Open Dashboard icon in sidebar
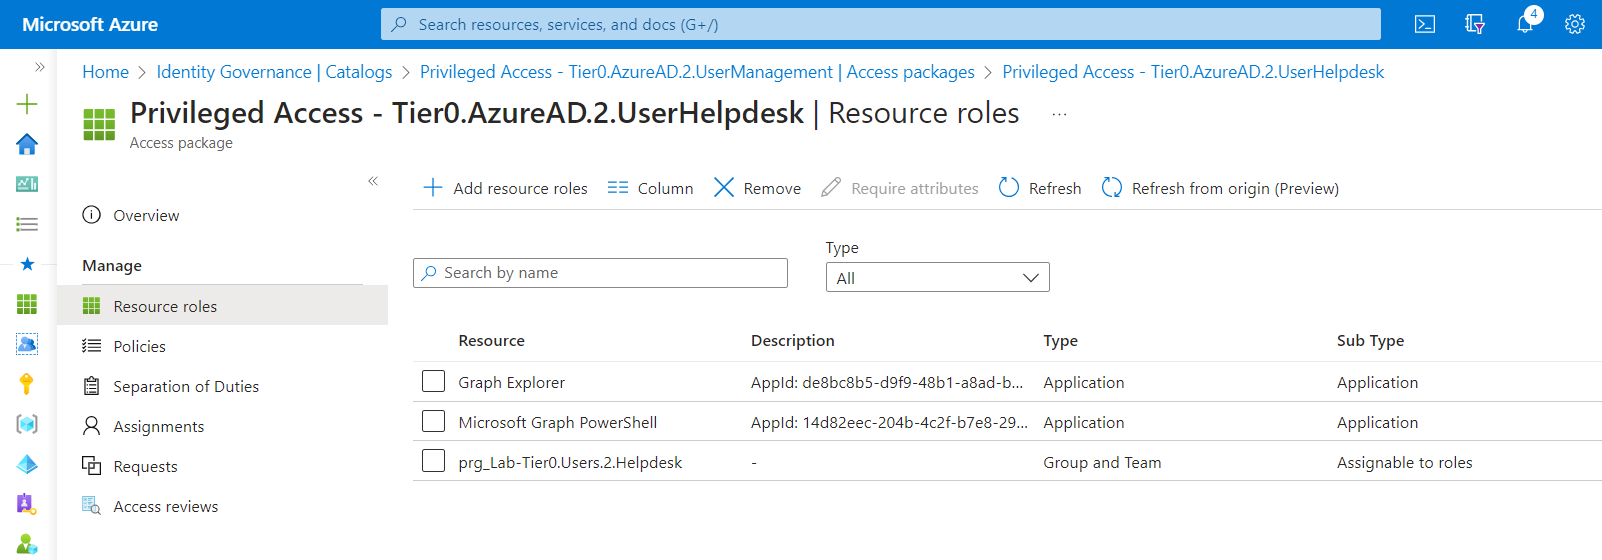The image size is (1602, 560). pyautogui.click(x=27, y=184)
